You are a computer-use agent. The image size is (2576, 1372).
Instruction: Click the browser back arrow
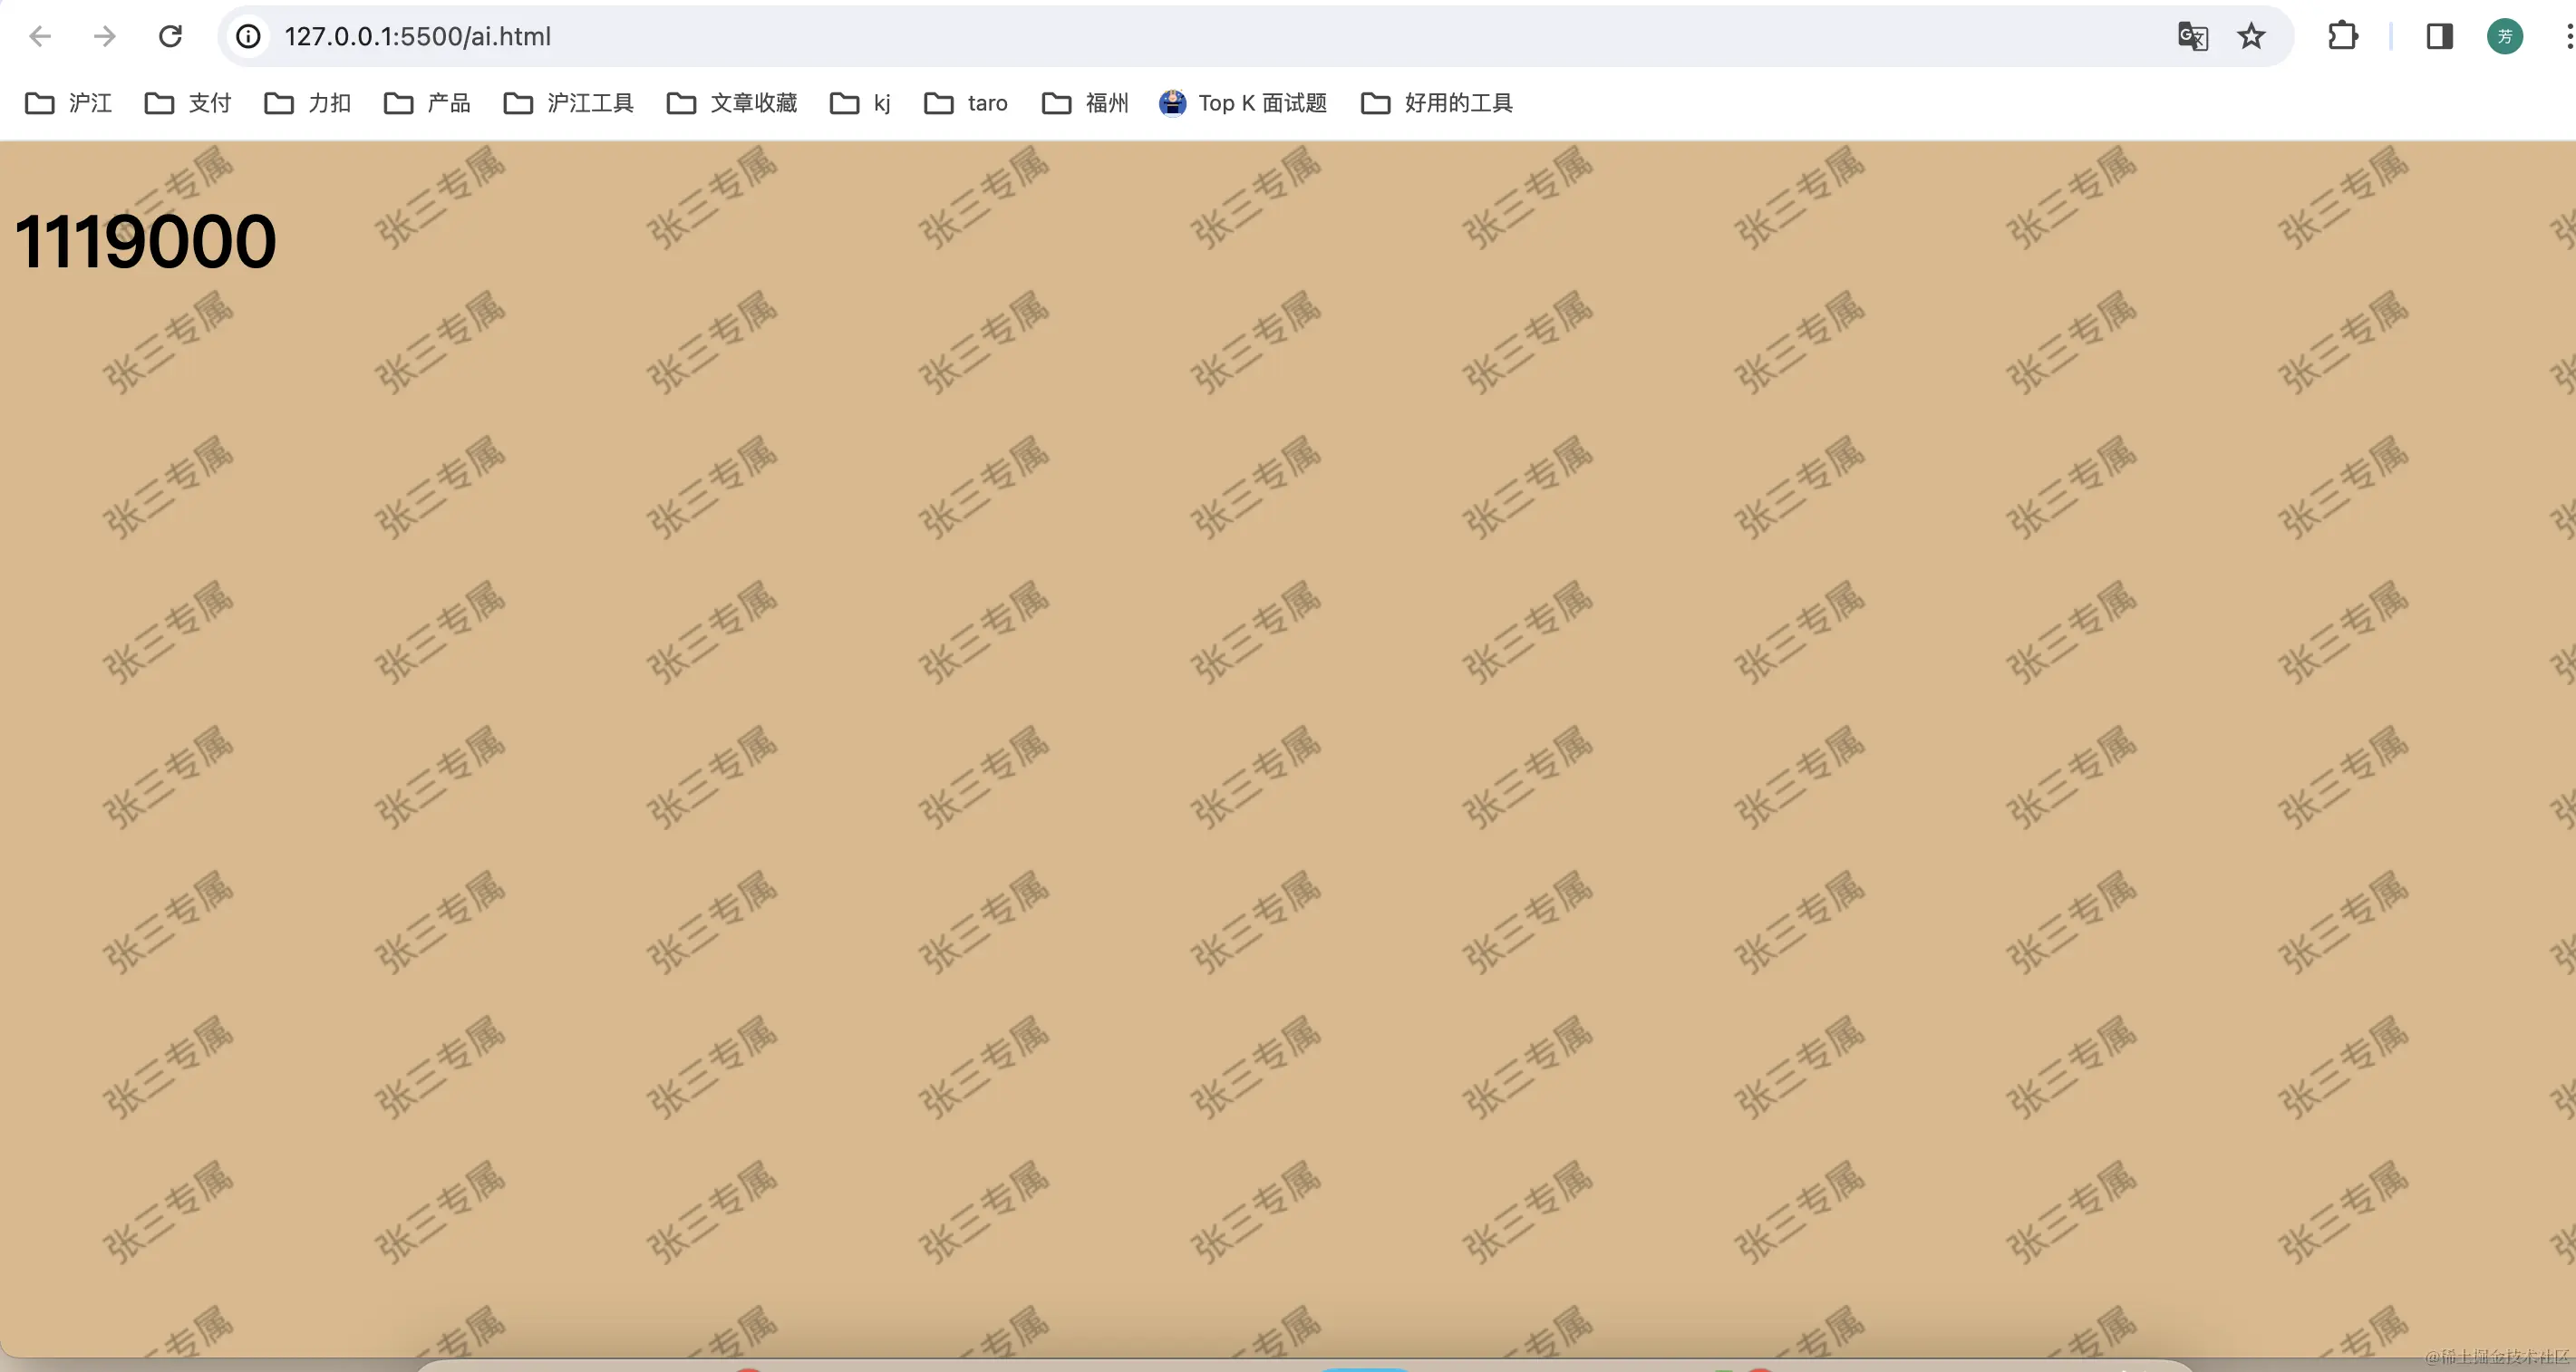tap(40, 37)
